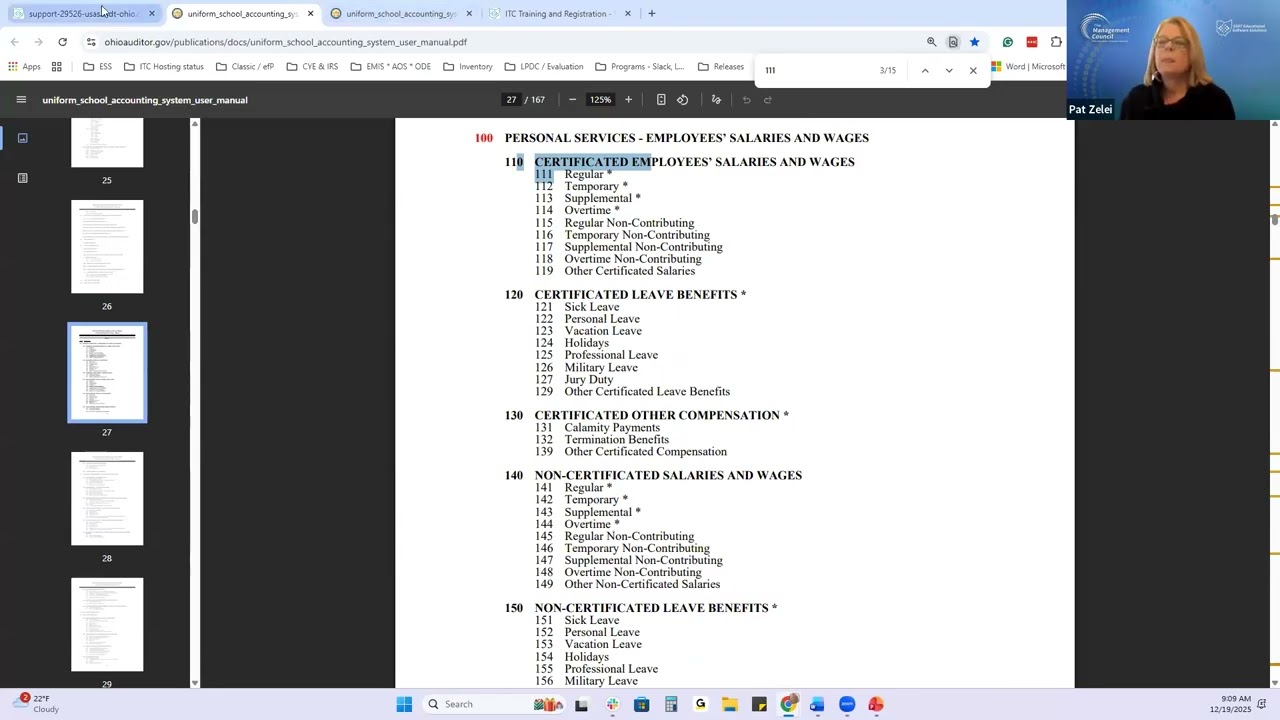This screenshot has height=720, width=1280.
Task: Click the page number field showing 27
Action: [511, 100]
